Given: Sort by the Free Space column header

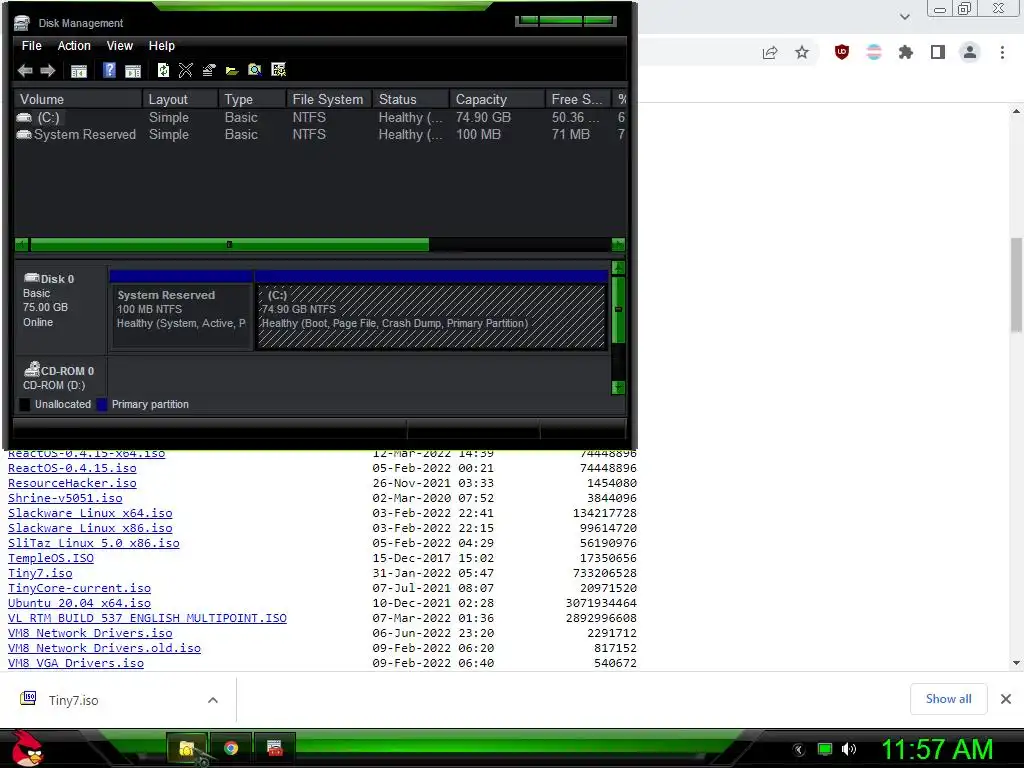Looking at the screenshot, I should pyautogui.click(x=578, y=99).
